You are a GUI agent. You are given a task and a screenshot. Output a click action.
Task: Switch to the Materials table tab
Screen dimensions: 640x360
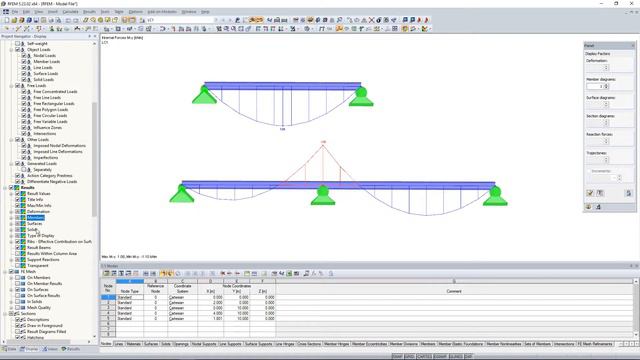133,344
